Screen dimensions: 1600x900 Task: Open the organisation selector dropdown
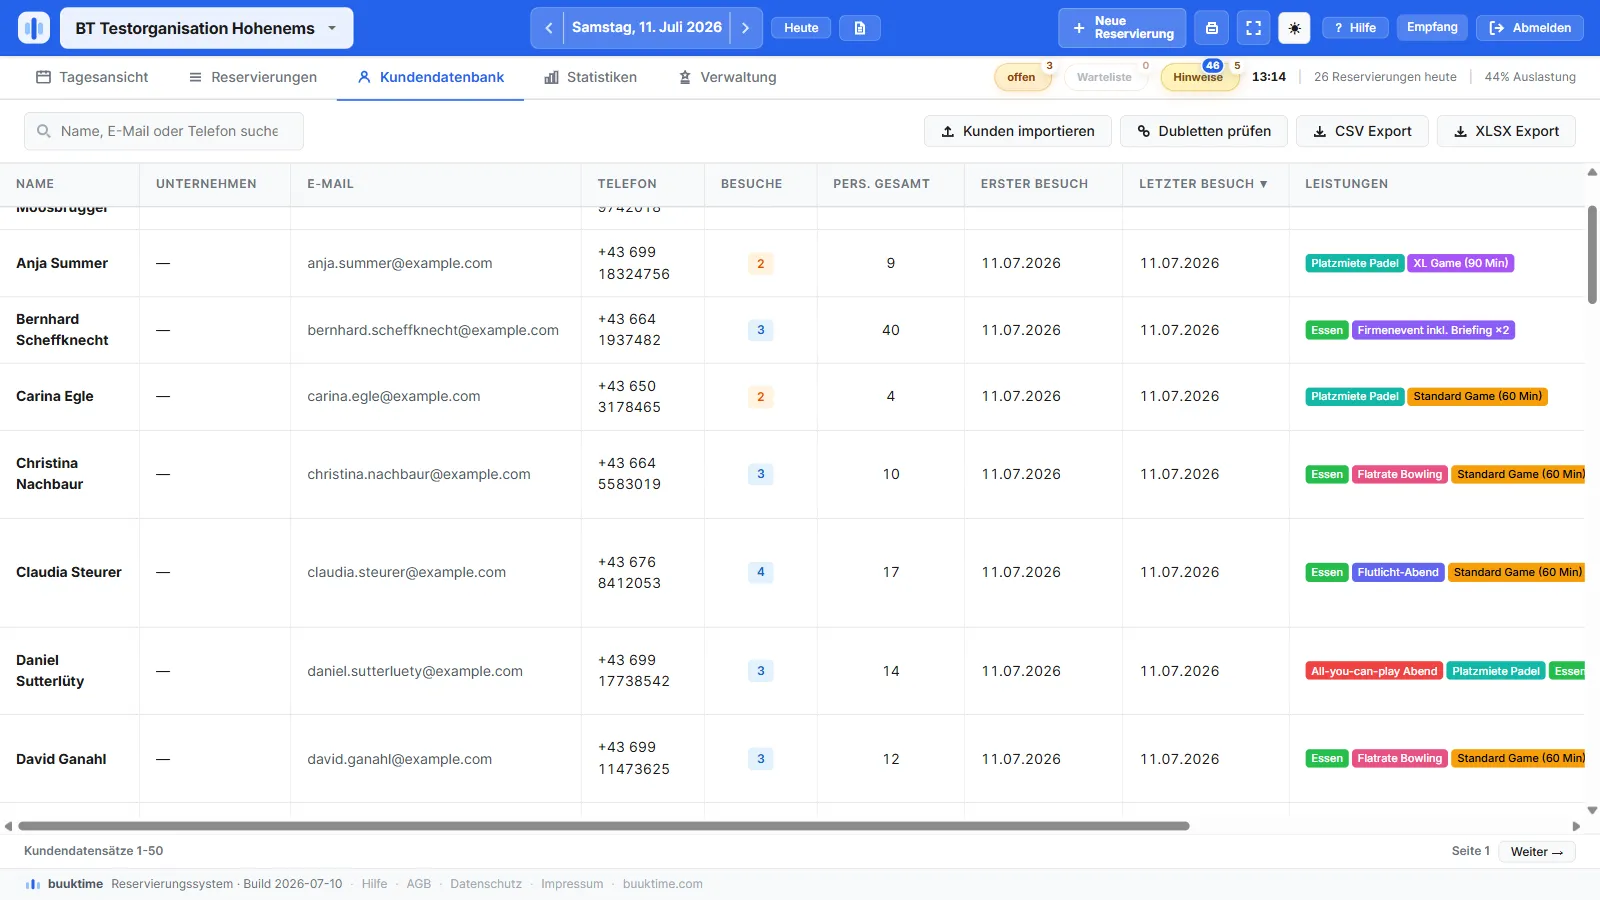tap(207, 28)
